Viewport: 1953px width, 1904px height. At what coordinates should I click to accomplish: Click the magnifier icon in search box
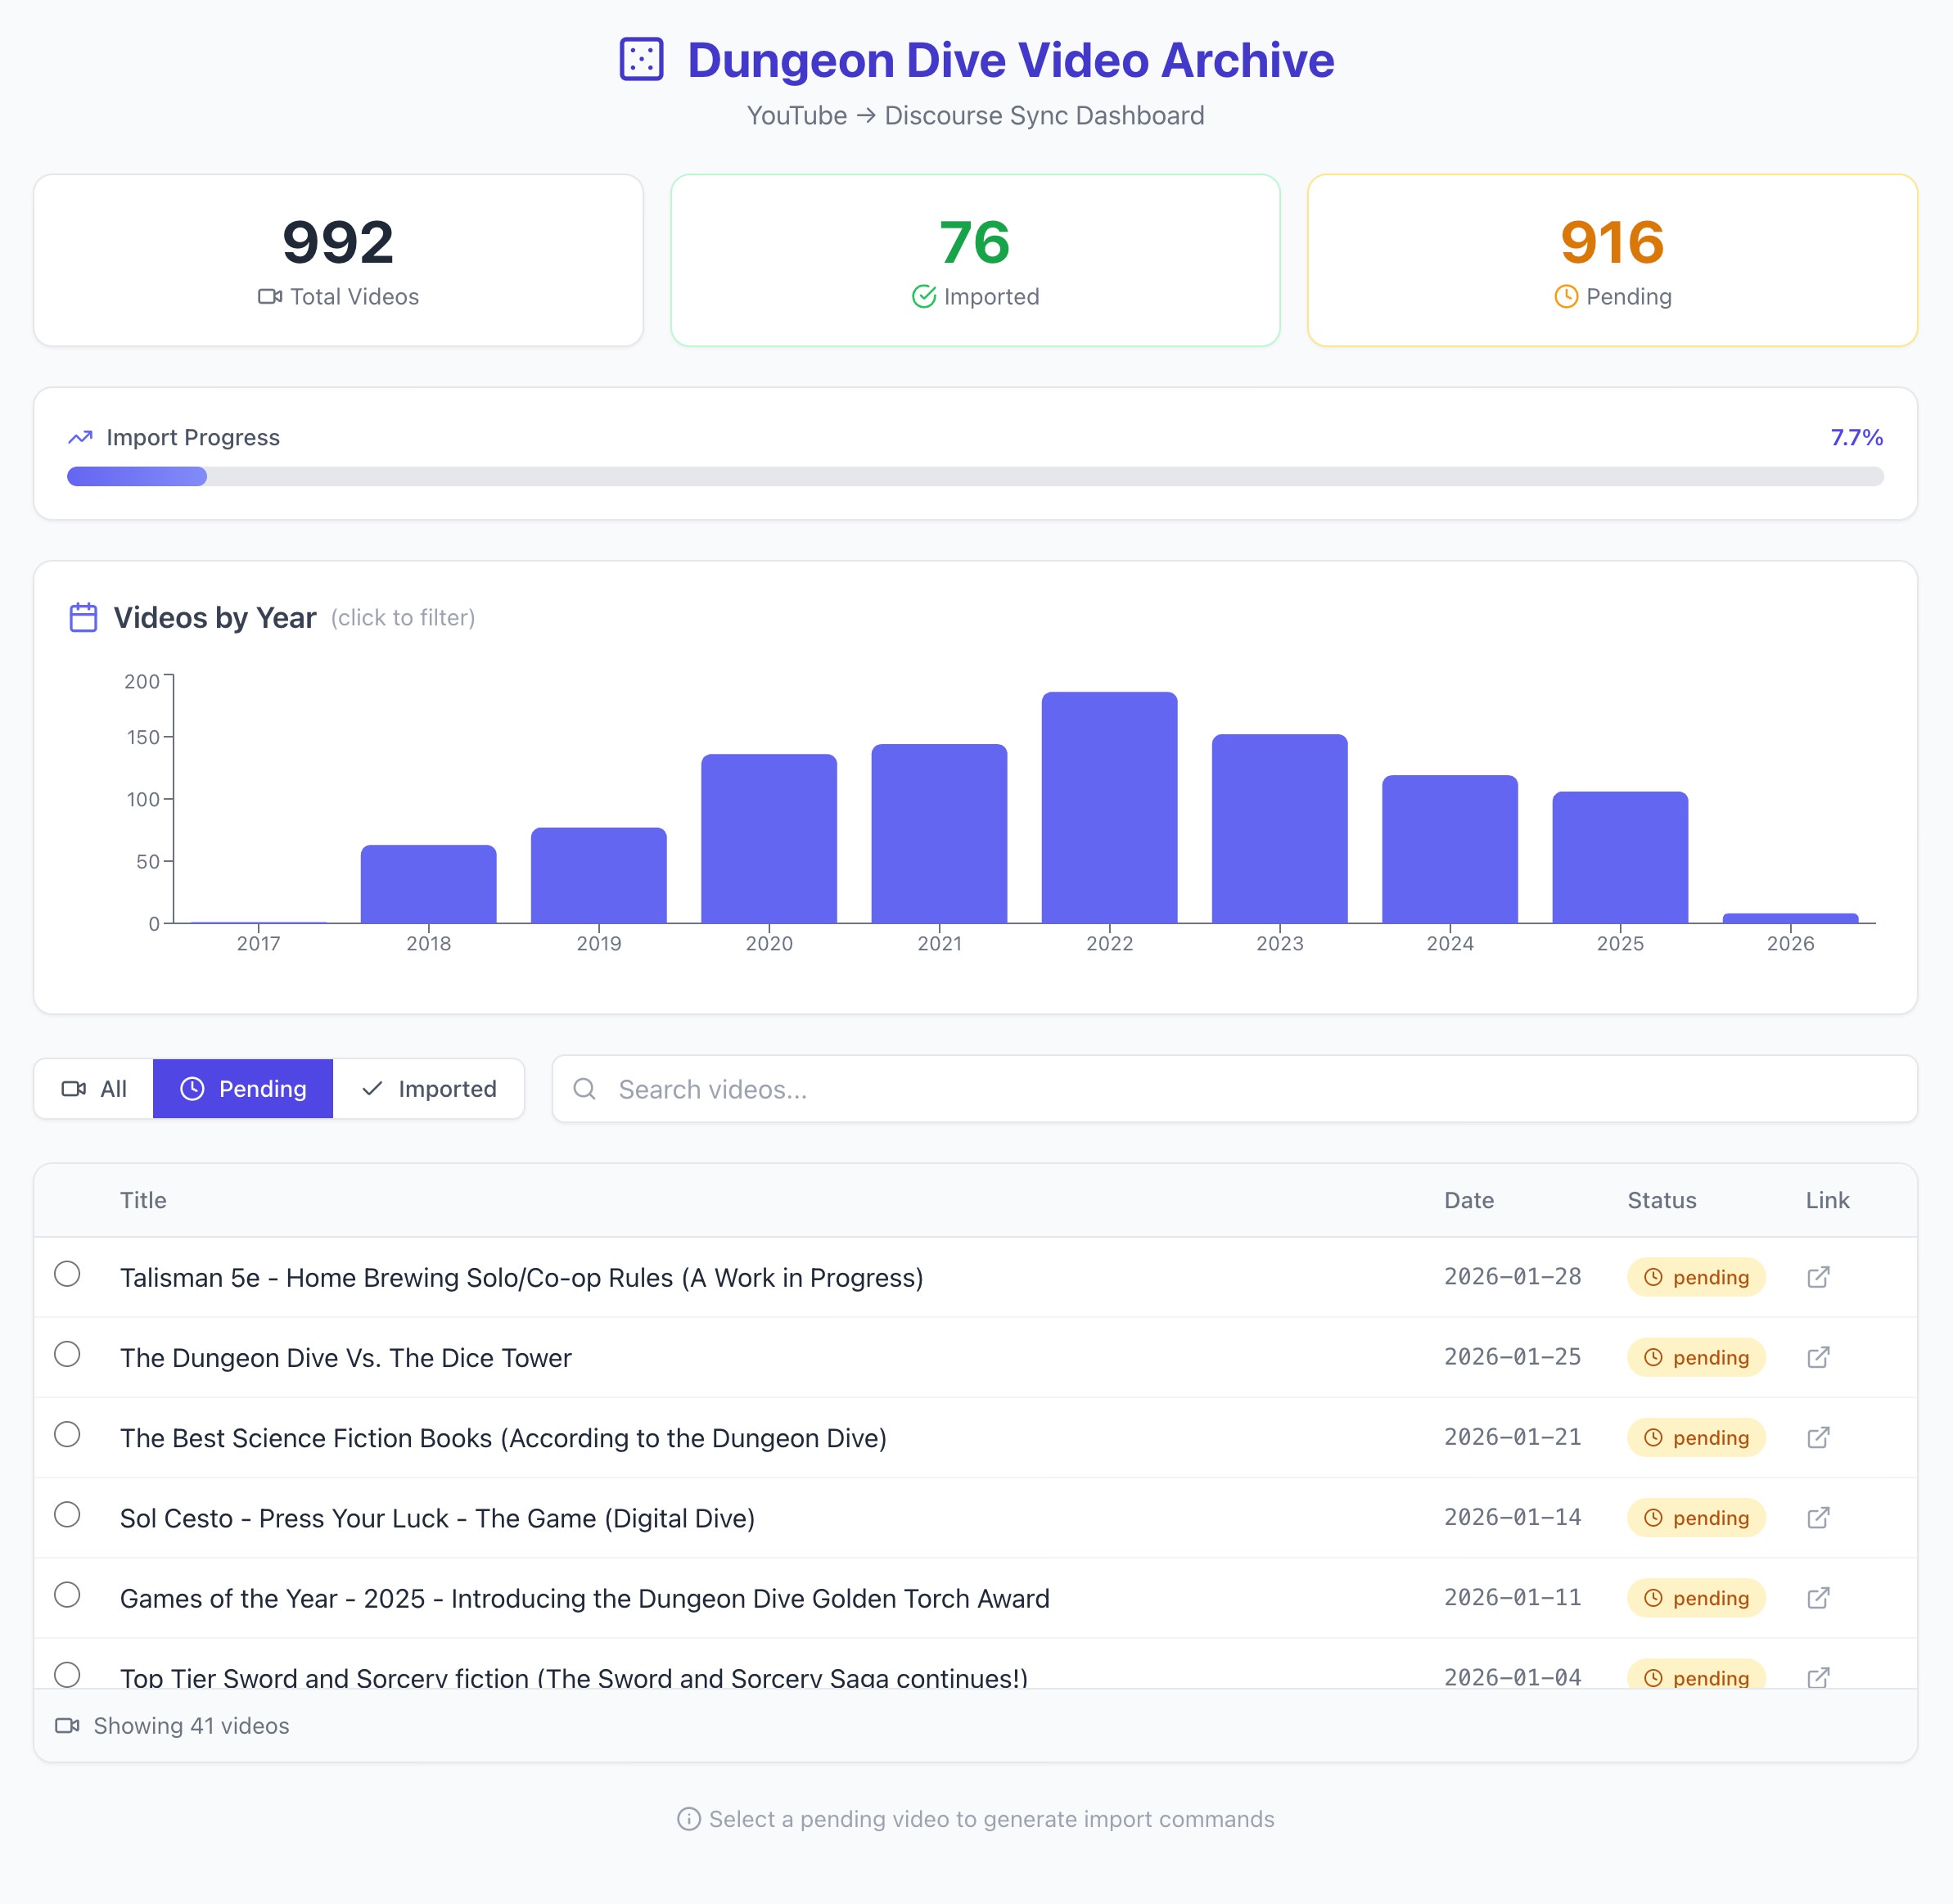[585, 1089]
